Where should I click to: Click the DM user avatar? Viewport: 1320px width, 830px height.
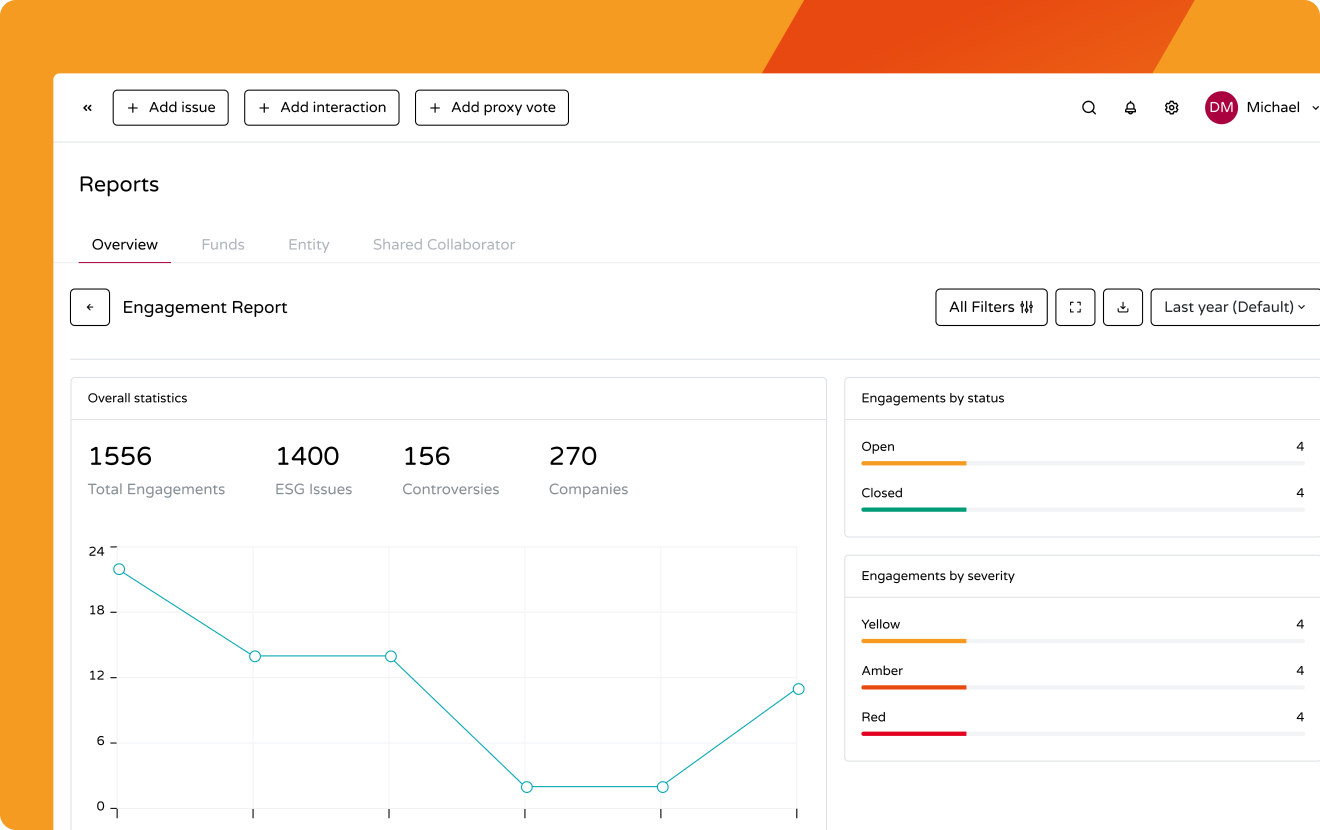click(1221, 108)
